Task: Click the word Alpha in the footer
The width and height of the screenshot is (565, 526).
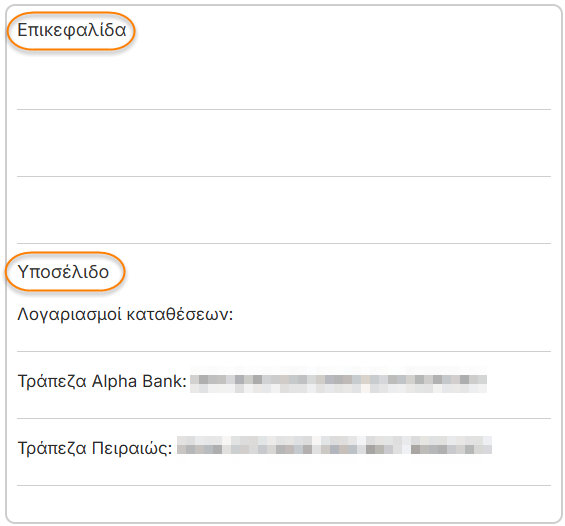Action: tap(114, 381)
